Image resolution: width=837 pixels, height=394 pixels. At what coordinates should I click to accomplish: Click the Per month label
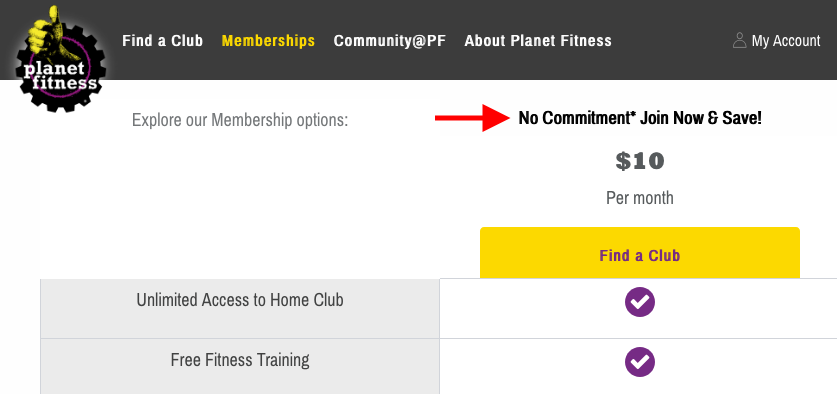639,198
